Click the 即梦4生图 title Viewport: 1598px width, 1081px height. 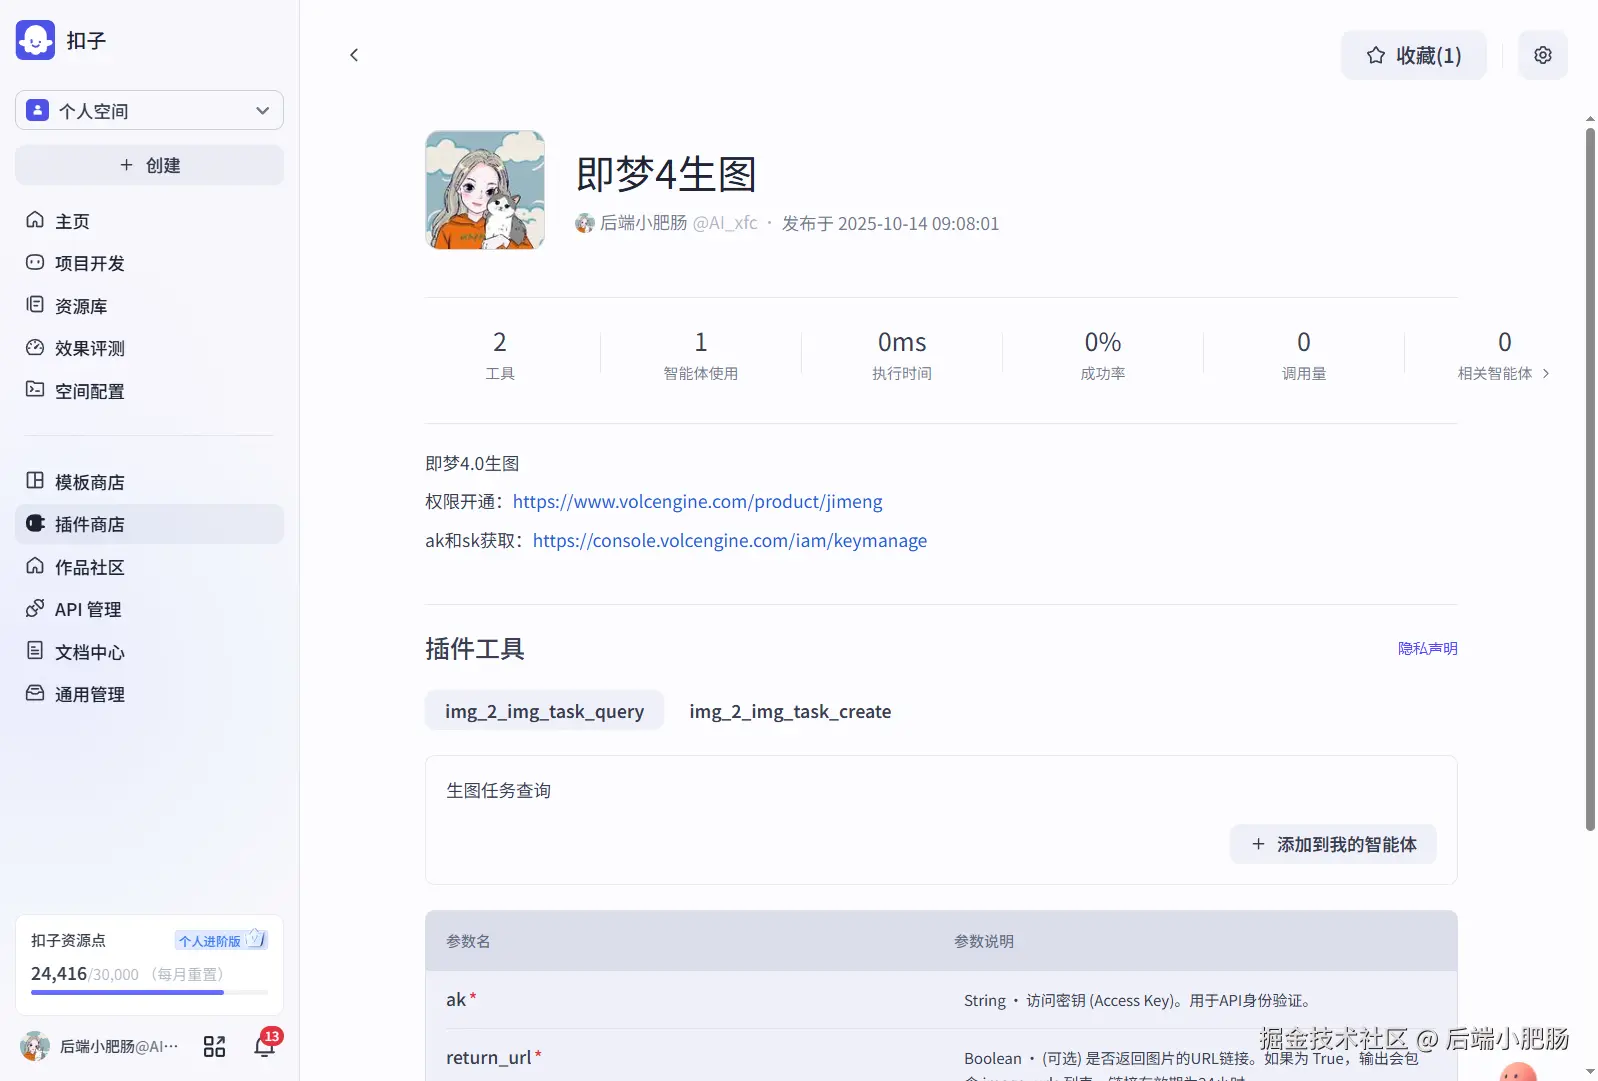pyautogui.click(x=666, y=174)
